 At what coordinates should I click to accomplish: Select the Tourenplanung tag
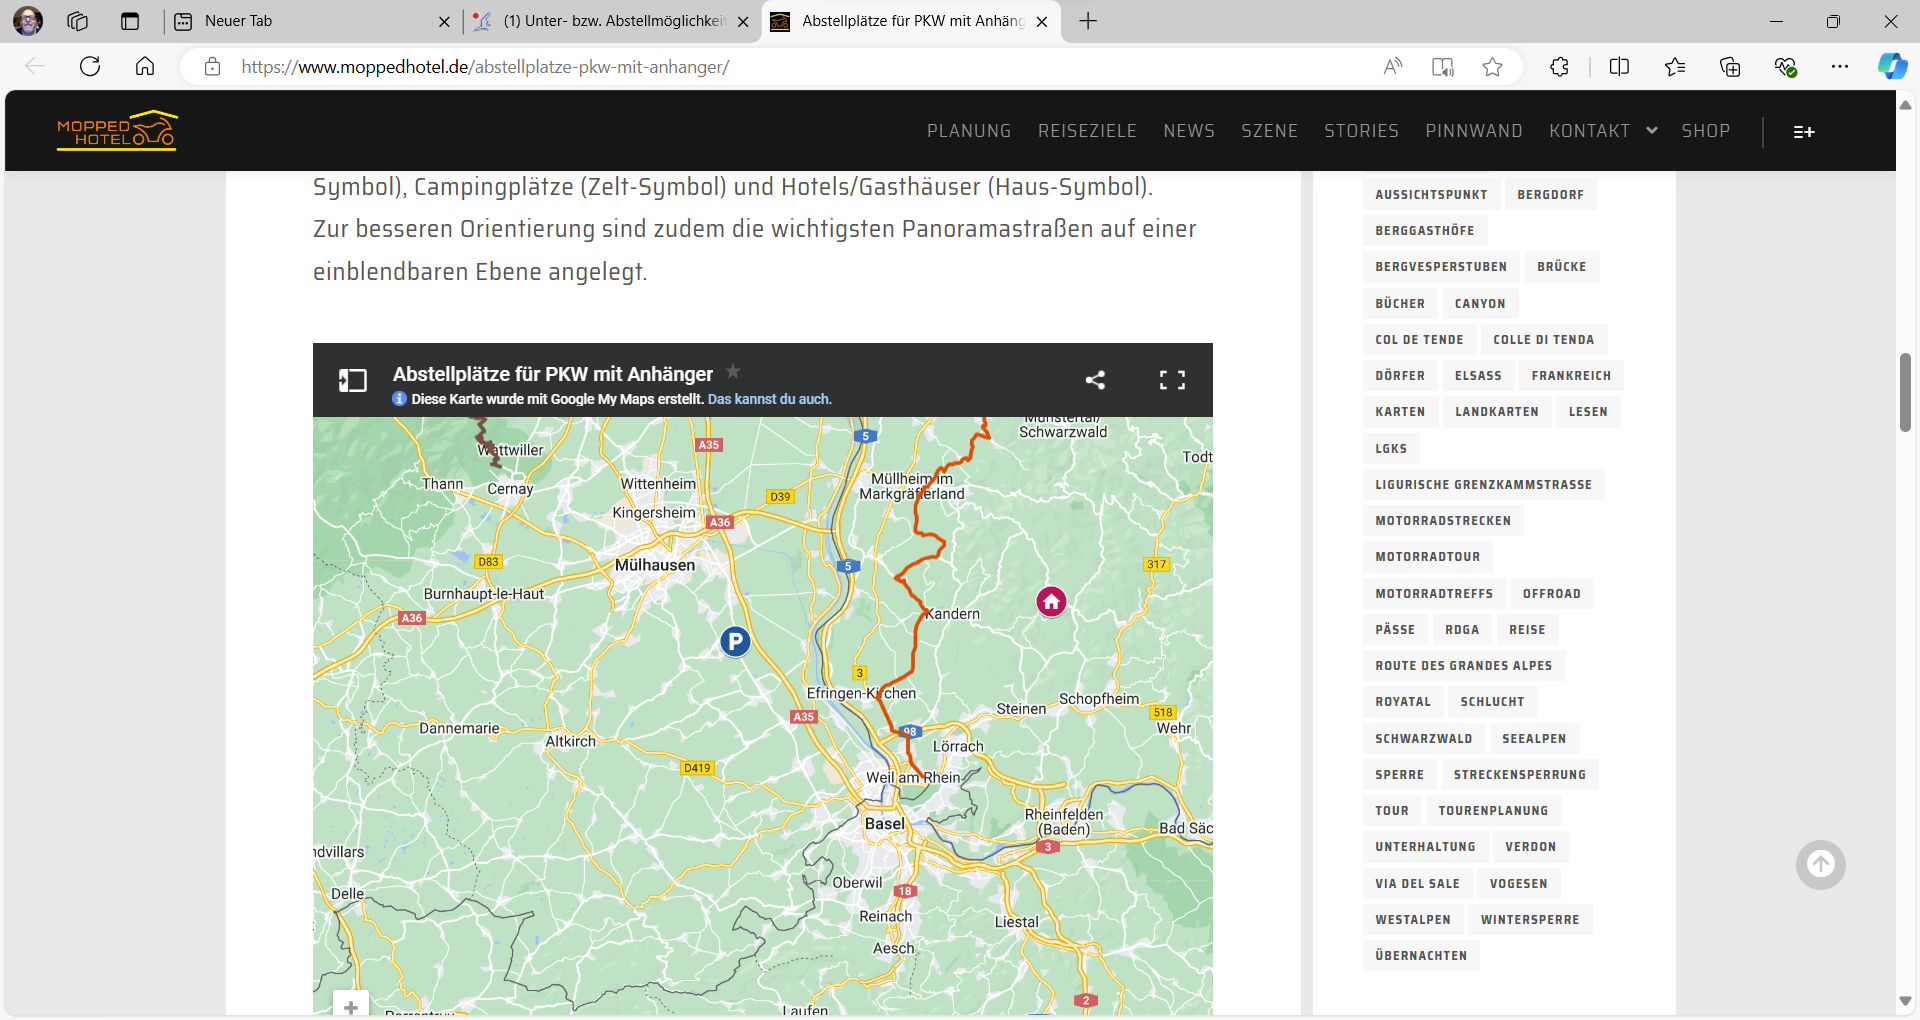click(1493, 811)
